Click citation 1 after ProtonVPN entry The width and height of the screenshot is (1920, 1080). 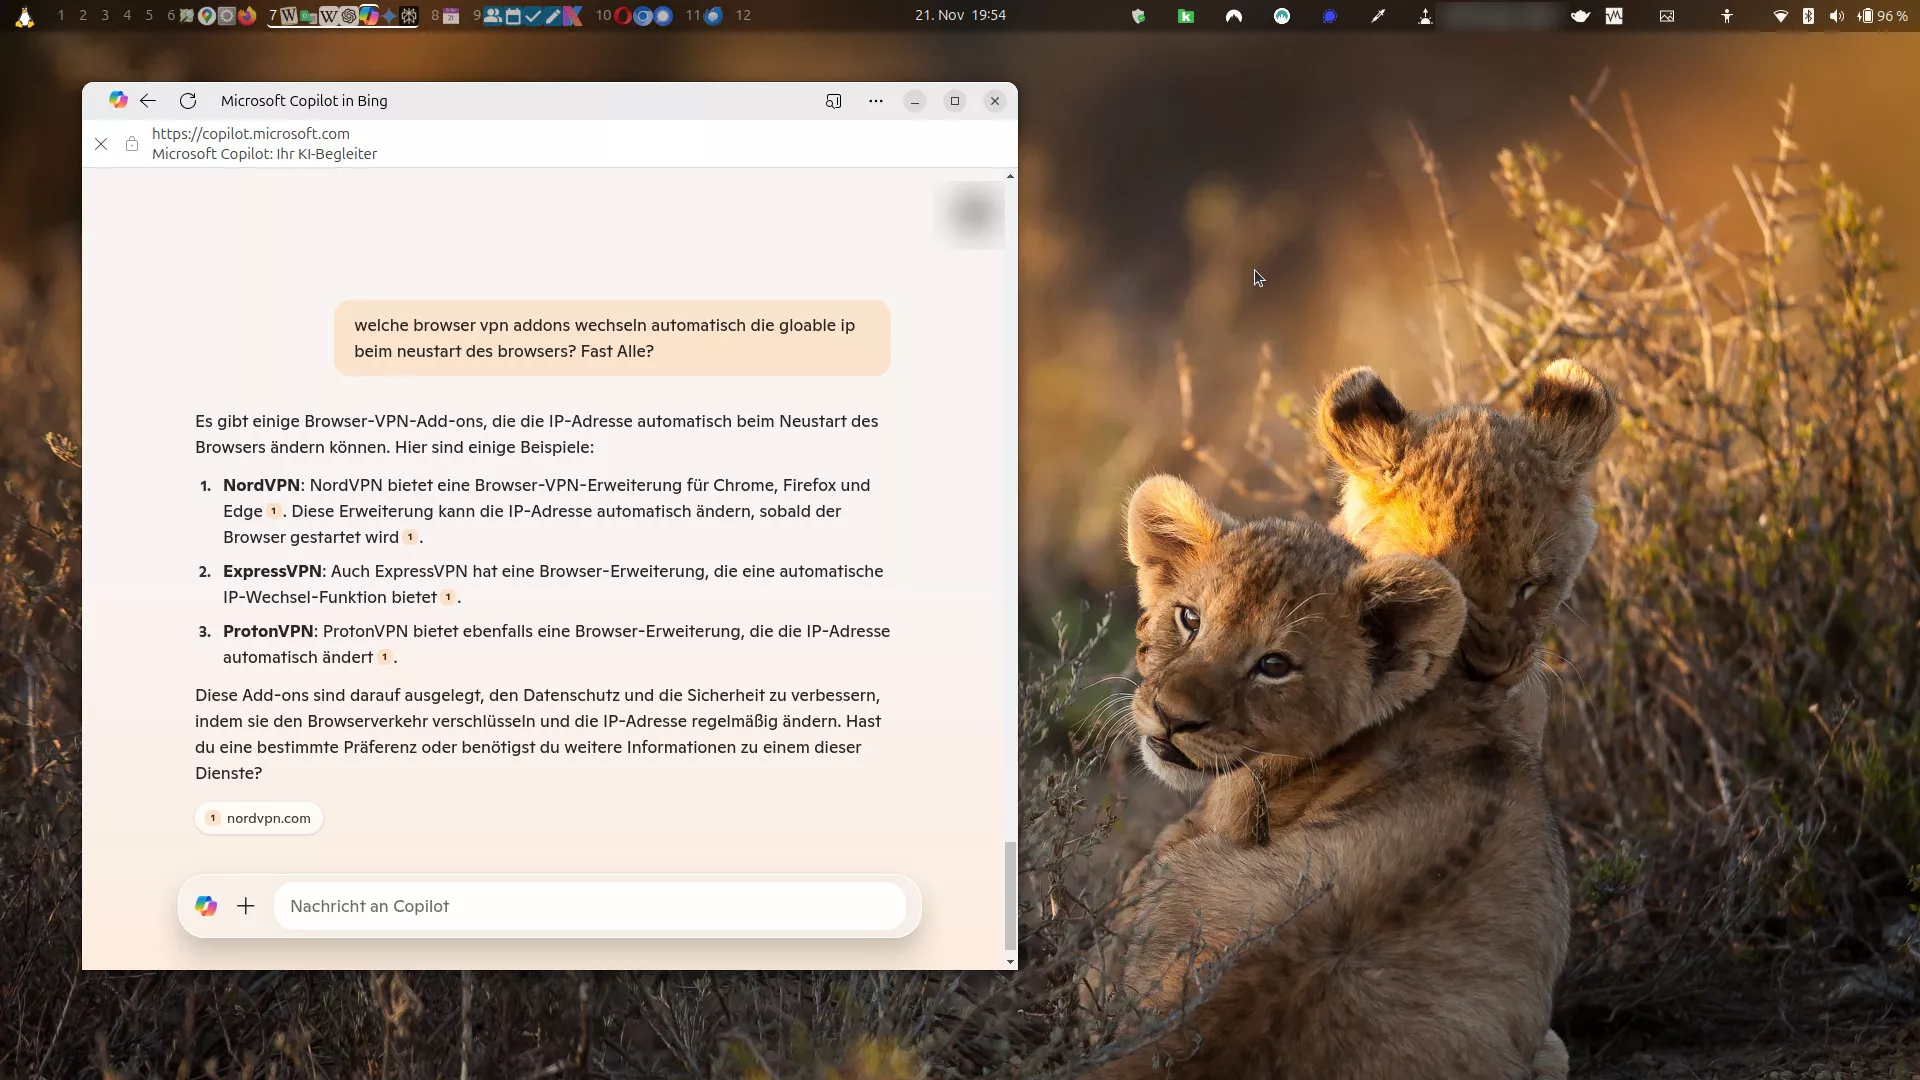pyautogui.click(x=384, y=658)
